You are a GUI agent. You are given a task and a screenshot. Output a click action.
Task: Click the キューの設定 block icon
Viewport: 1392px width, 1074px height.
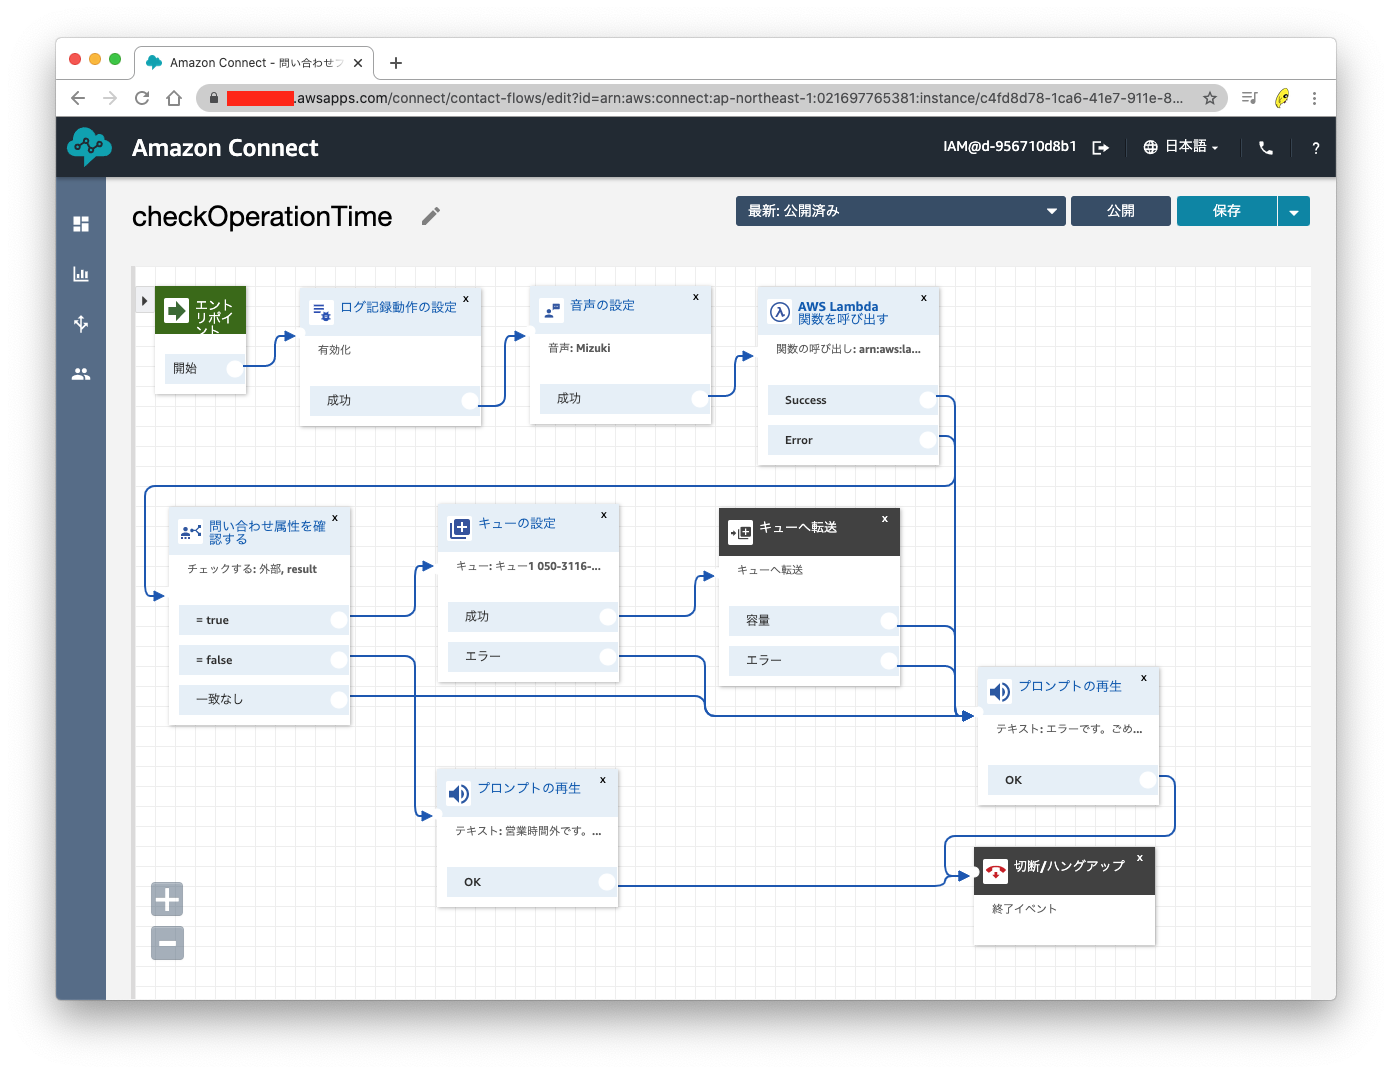[460, 528]
